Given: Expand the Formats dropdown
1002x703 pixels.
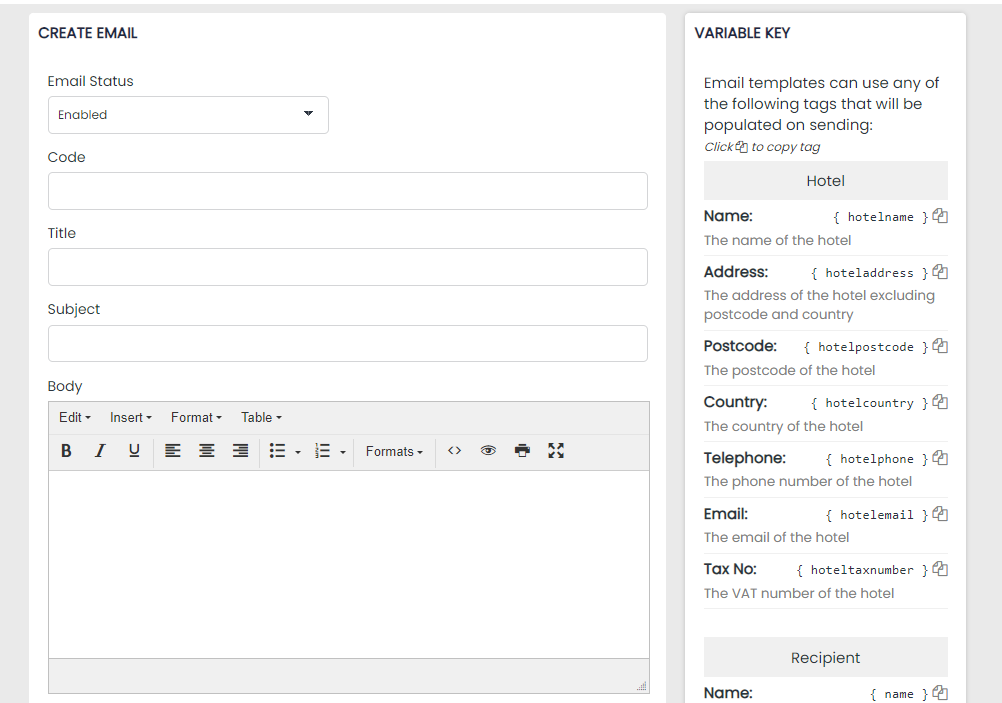Looking at the screenshot, I should coord(394,452).
